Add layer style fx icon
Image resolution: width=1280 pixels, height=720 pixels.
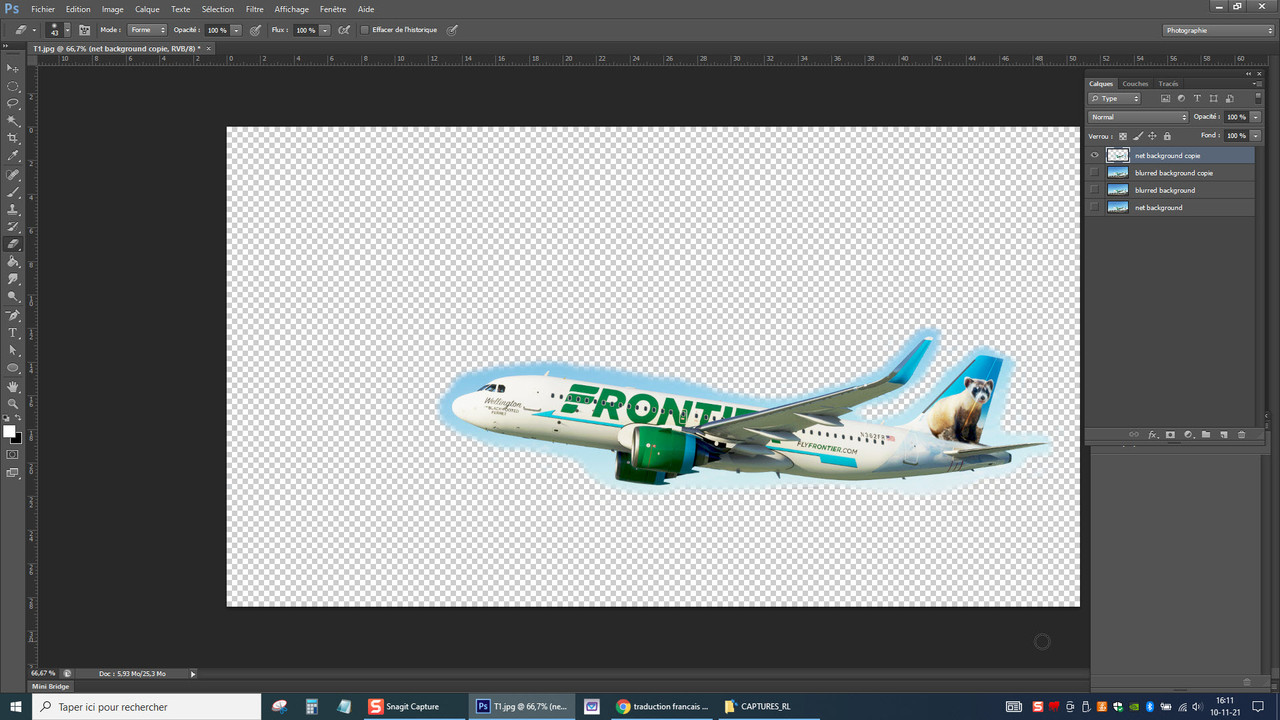click(1153, 435)
